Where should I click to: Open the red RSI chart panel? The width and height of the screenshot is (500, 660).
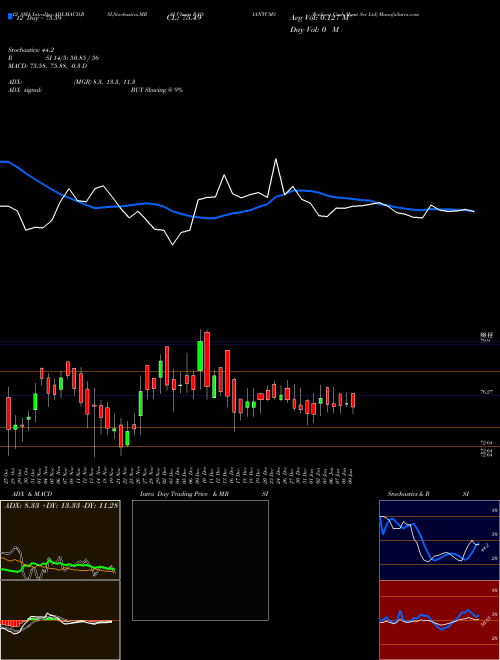439,620
